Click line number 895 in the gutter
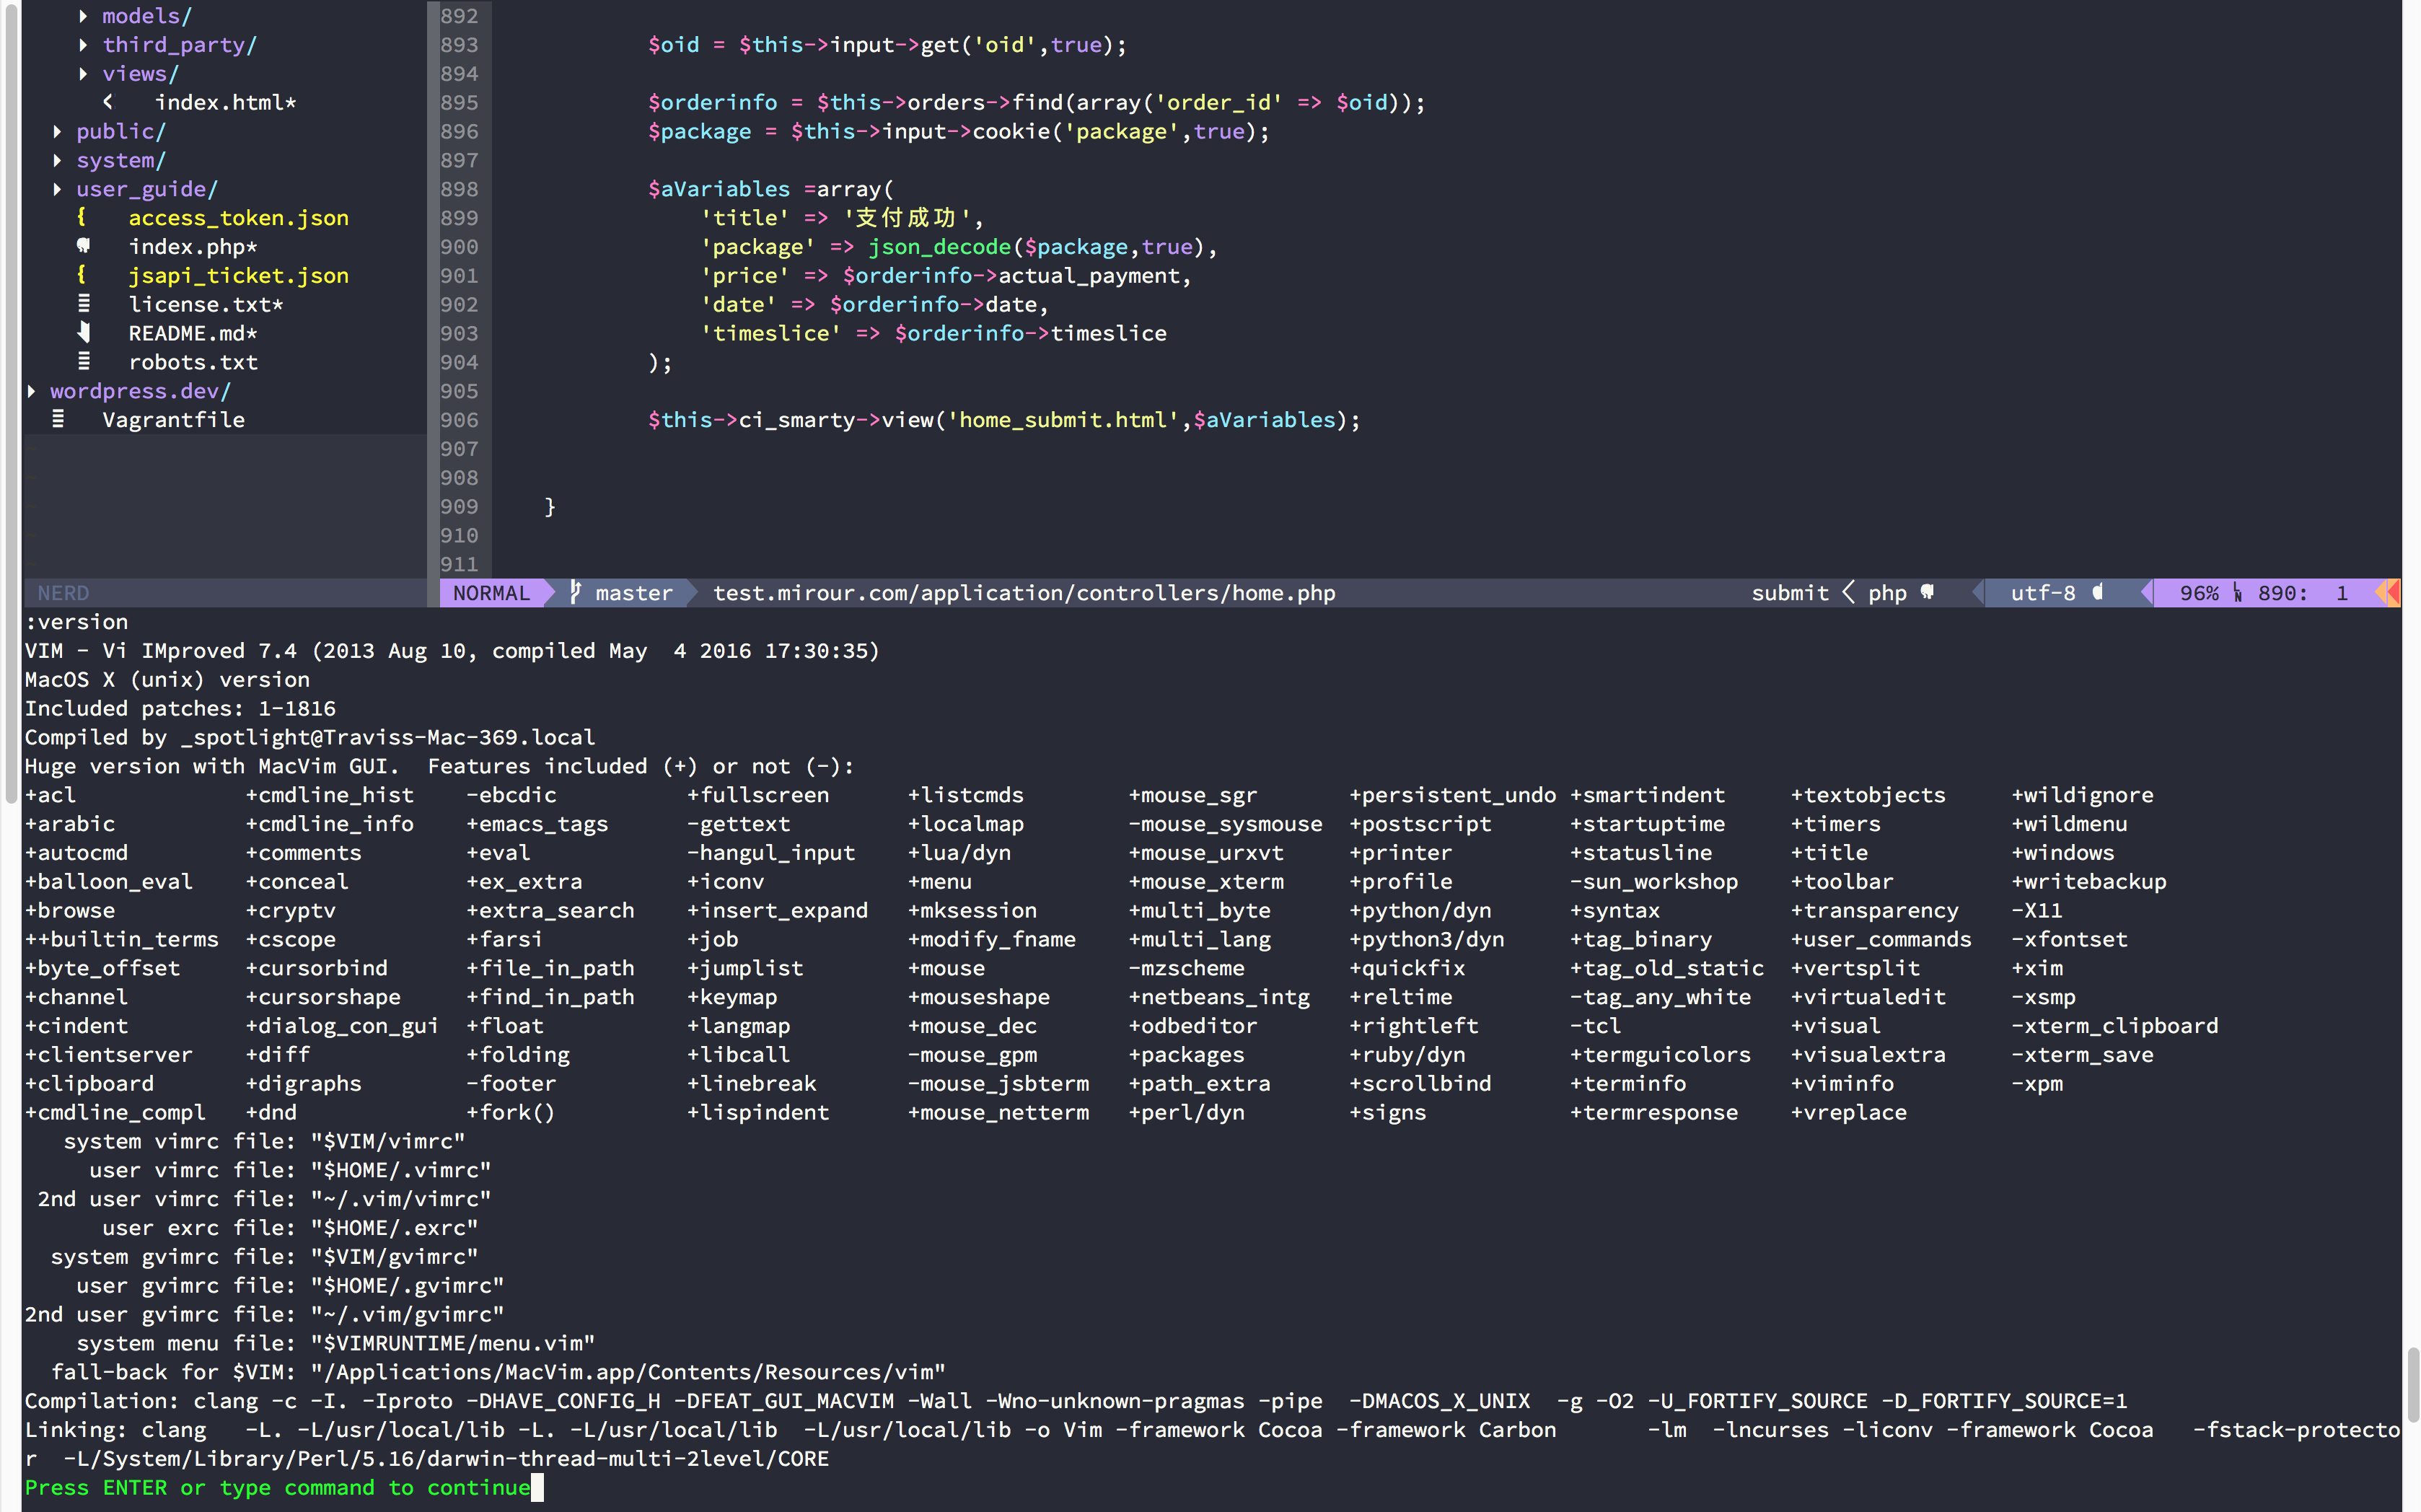 [459, 103]
